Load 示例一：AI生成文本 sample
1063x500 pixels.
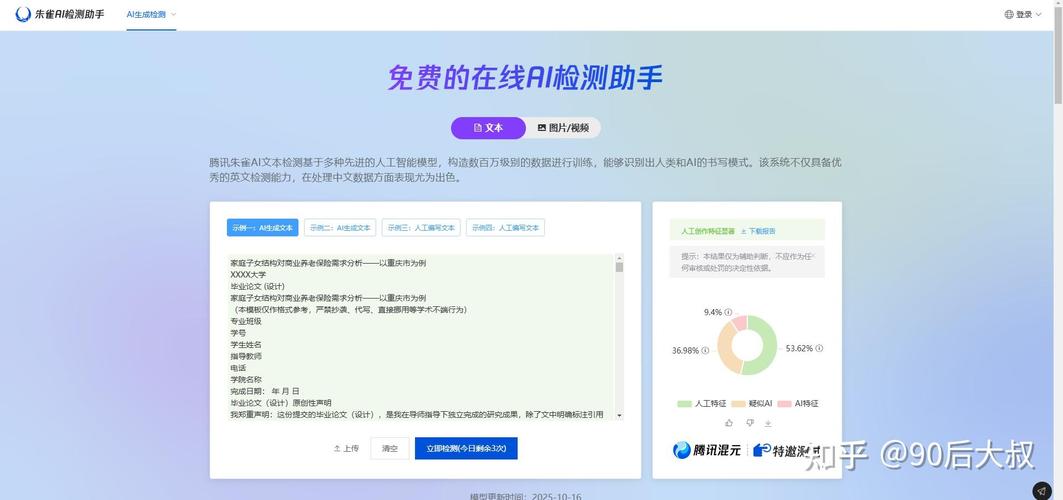click(262, 228)
